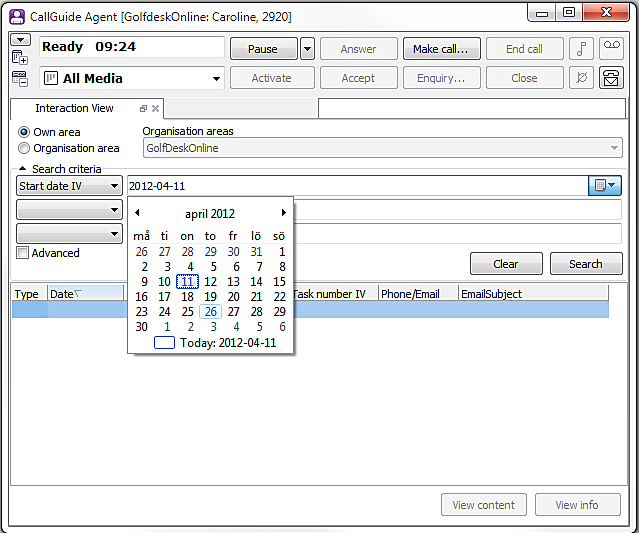Screen dimensions: 639x533
Task: Select day 23 in the calendar
Action: pos(141,312)
